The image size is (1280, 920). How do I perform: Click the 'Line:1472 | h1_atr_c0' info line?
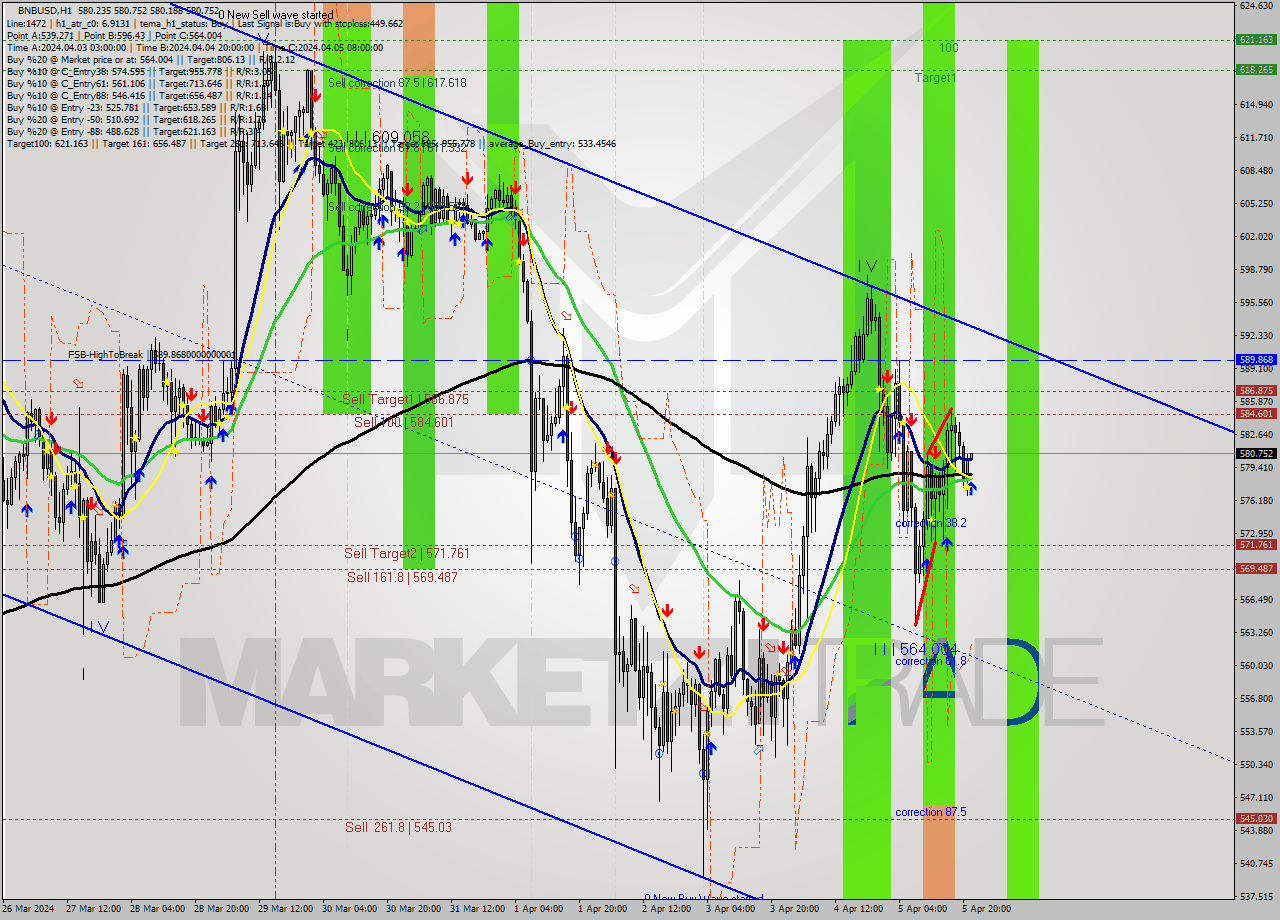click(x=204, y=23)
